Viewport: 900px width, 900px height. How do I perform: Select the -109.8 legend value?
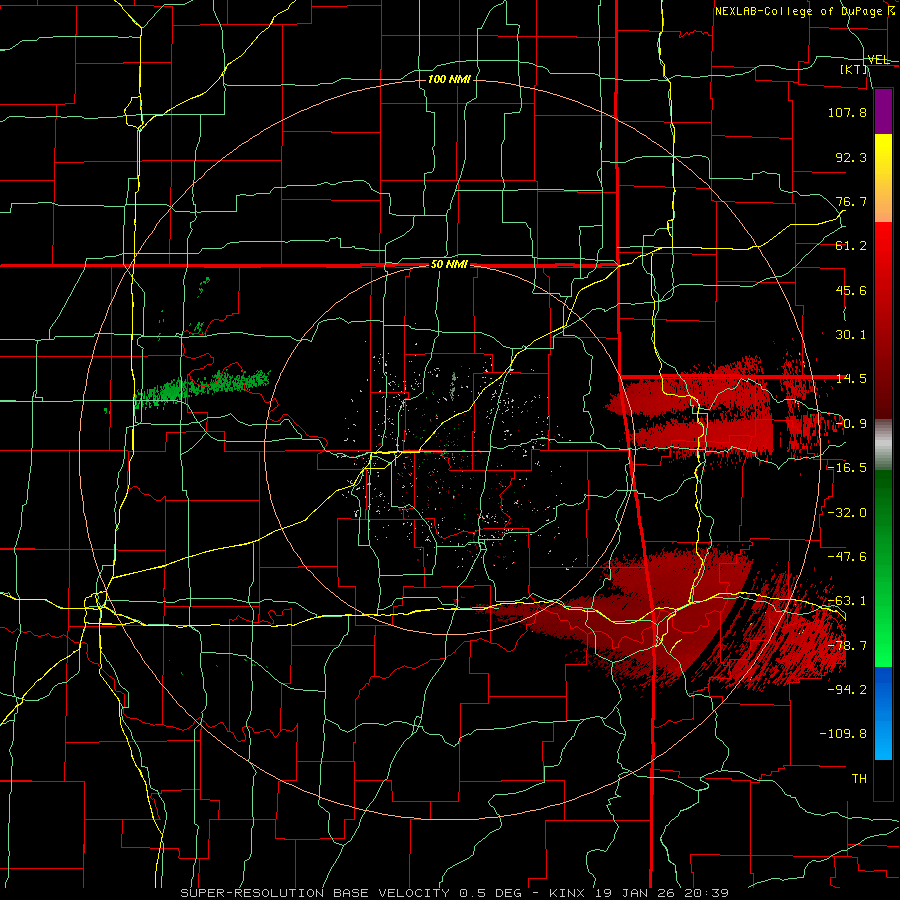tap(843, 734)
